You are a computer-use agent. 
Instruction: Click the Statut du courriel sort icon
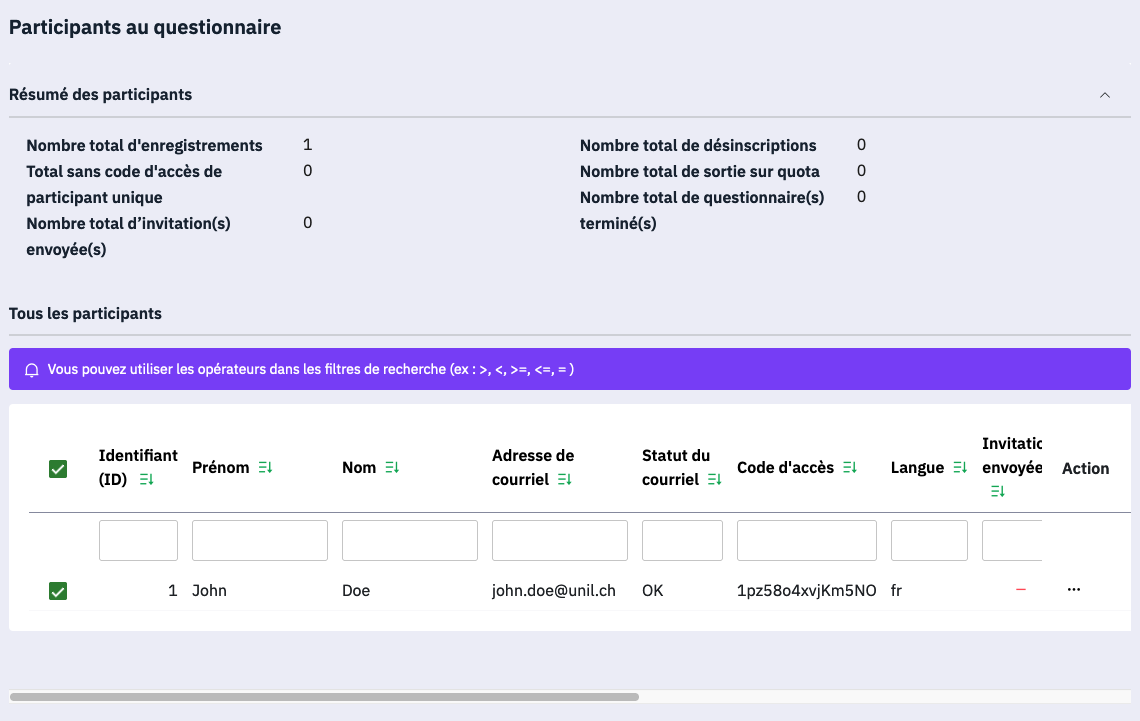tap(714, 480)
